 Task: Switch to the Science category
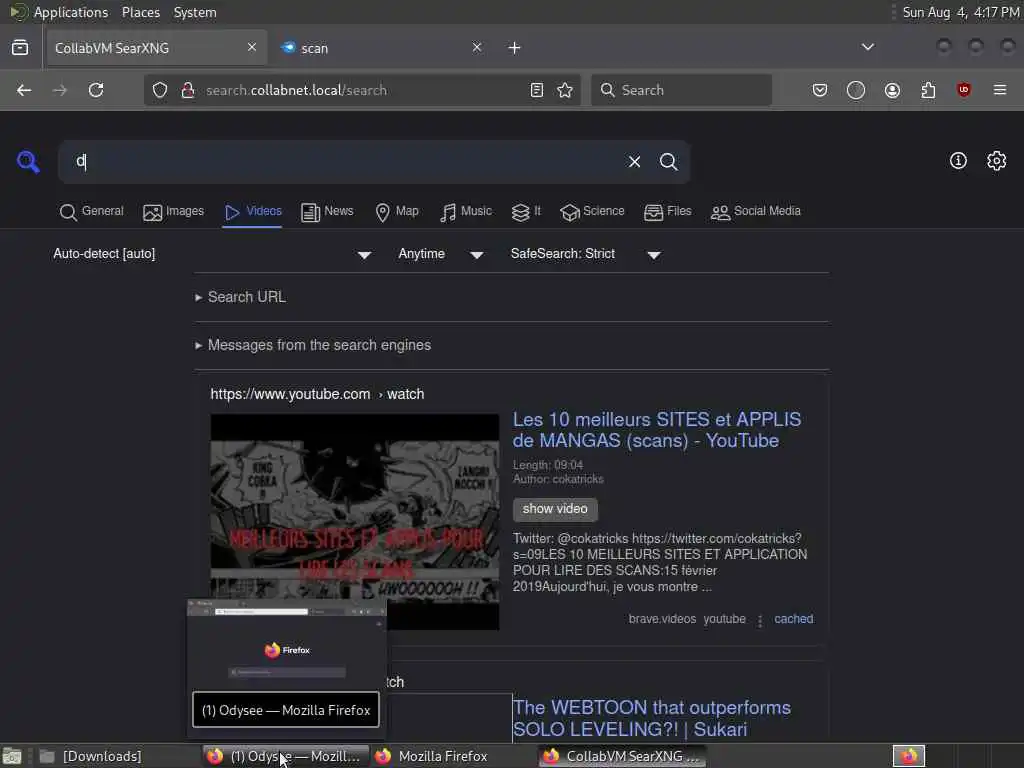592,212
